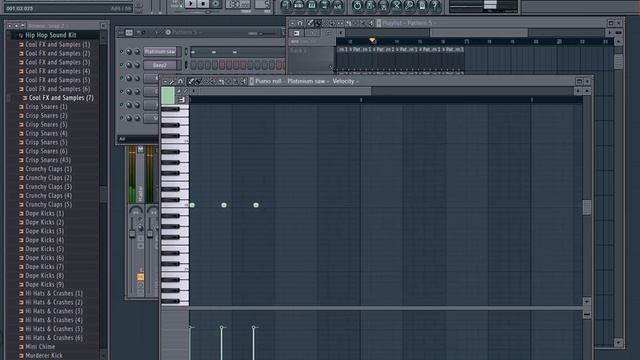Open Cool FX and Samples (7) in browser
This screenshot has width=640, height=360.
[x=61, y=98]
